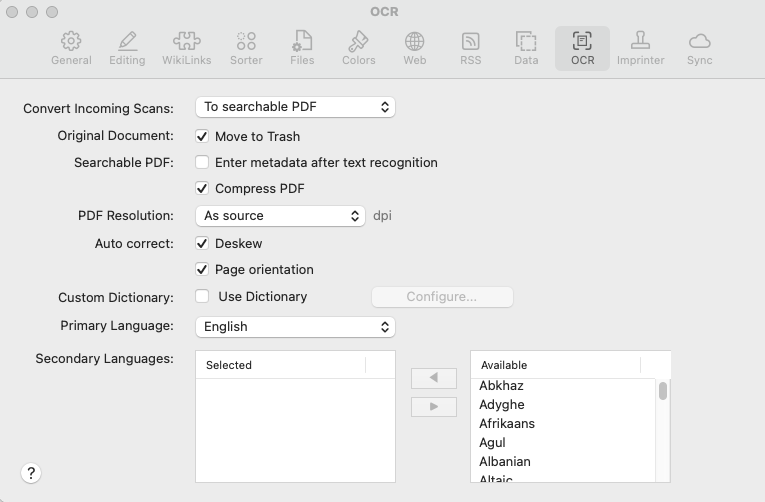The width and height of the screenshot is (765, 502).
Task: Go to the RSS preferences icon
Action: (470, 48)
